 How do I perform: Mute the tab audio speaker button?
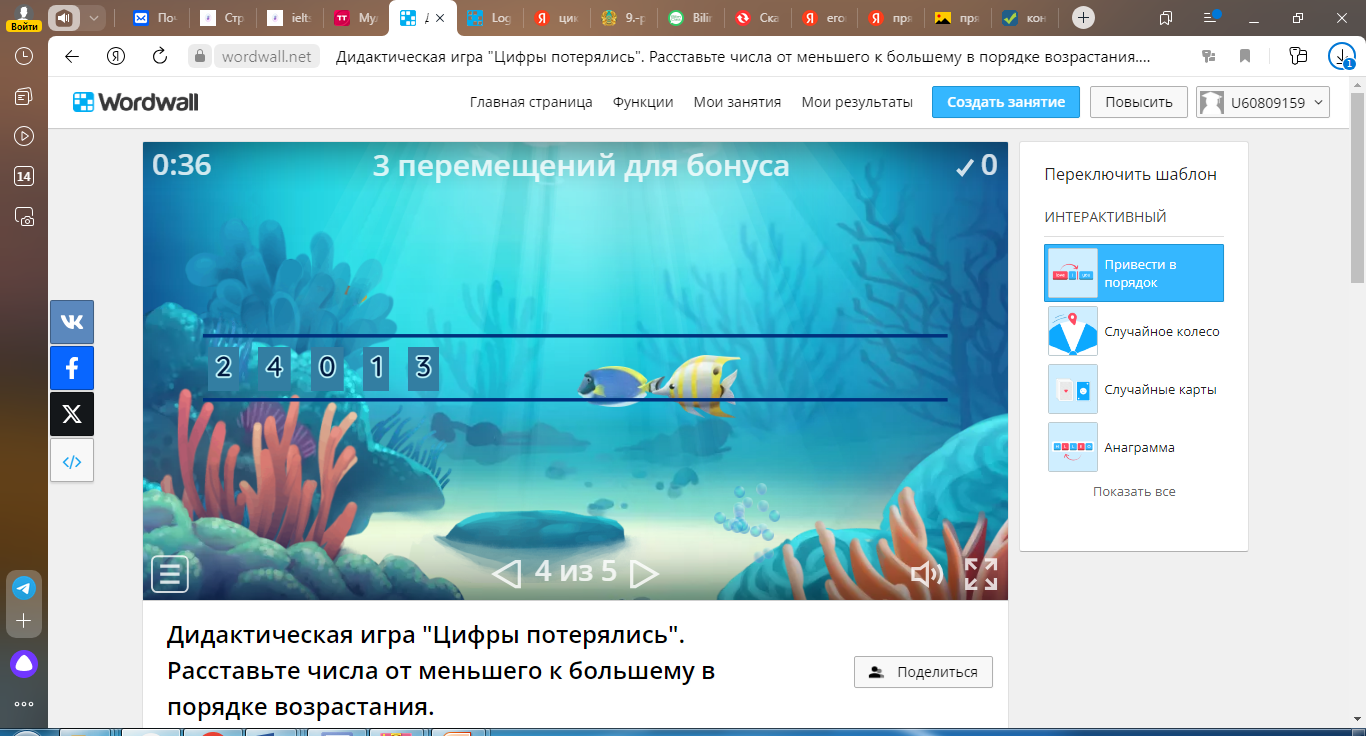[65, 18]
